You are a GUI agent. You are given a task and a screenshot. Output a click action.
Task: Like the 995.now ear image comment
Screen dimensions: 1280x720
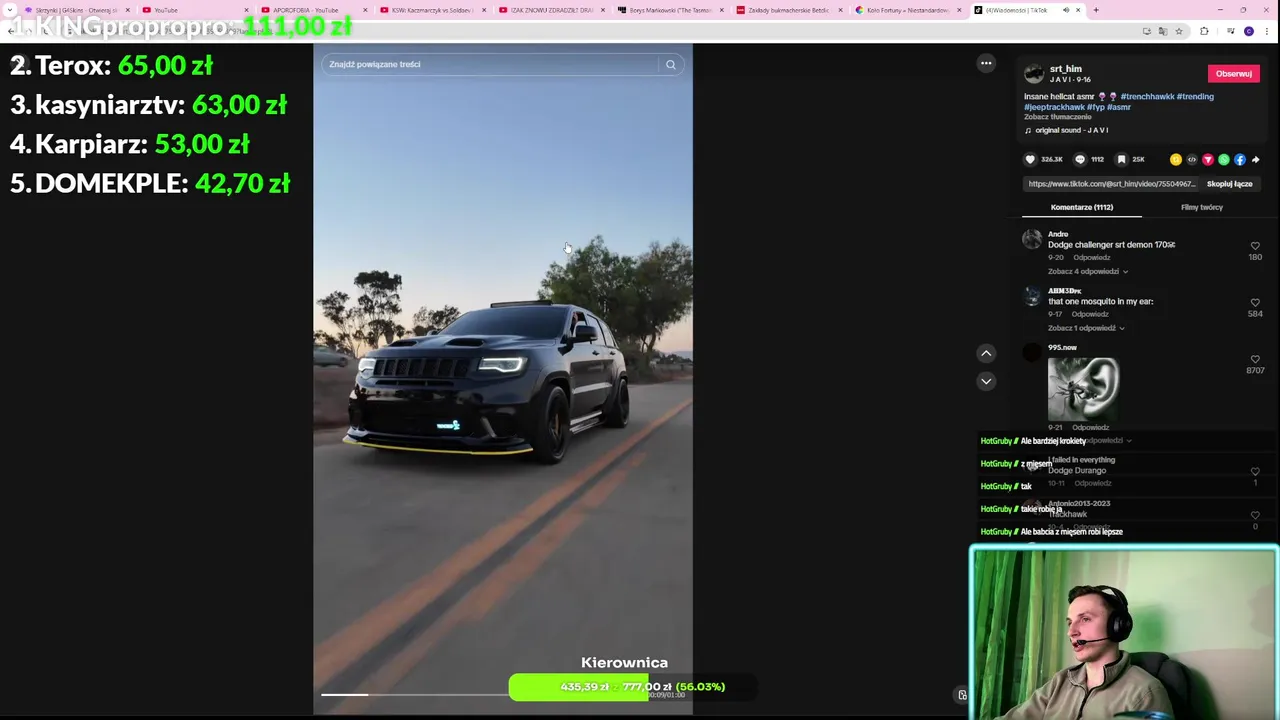click(1255, 360)
